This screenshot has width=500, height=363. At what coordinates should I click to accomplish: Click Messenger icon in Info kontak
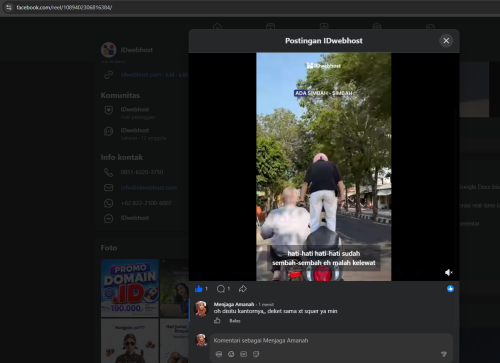pos(109,218)
